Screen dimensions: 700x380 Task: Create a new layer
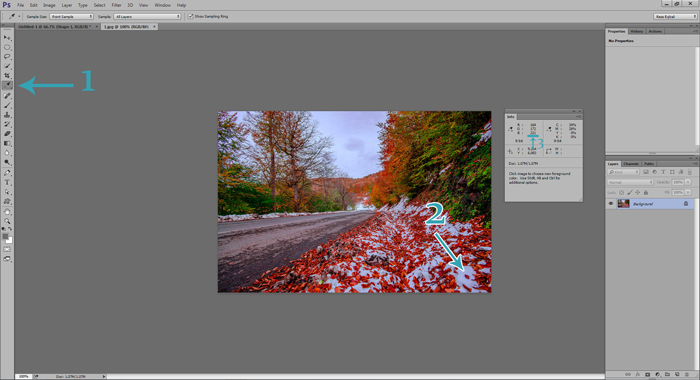click(x=677, y=374)
